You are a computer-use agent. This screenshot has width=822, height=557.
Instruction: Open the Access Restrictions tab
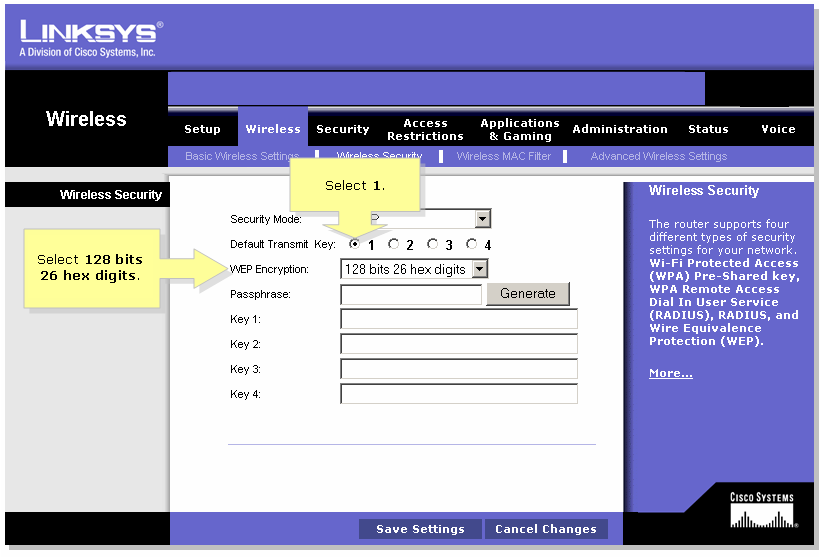click(x=425, y=129)
